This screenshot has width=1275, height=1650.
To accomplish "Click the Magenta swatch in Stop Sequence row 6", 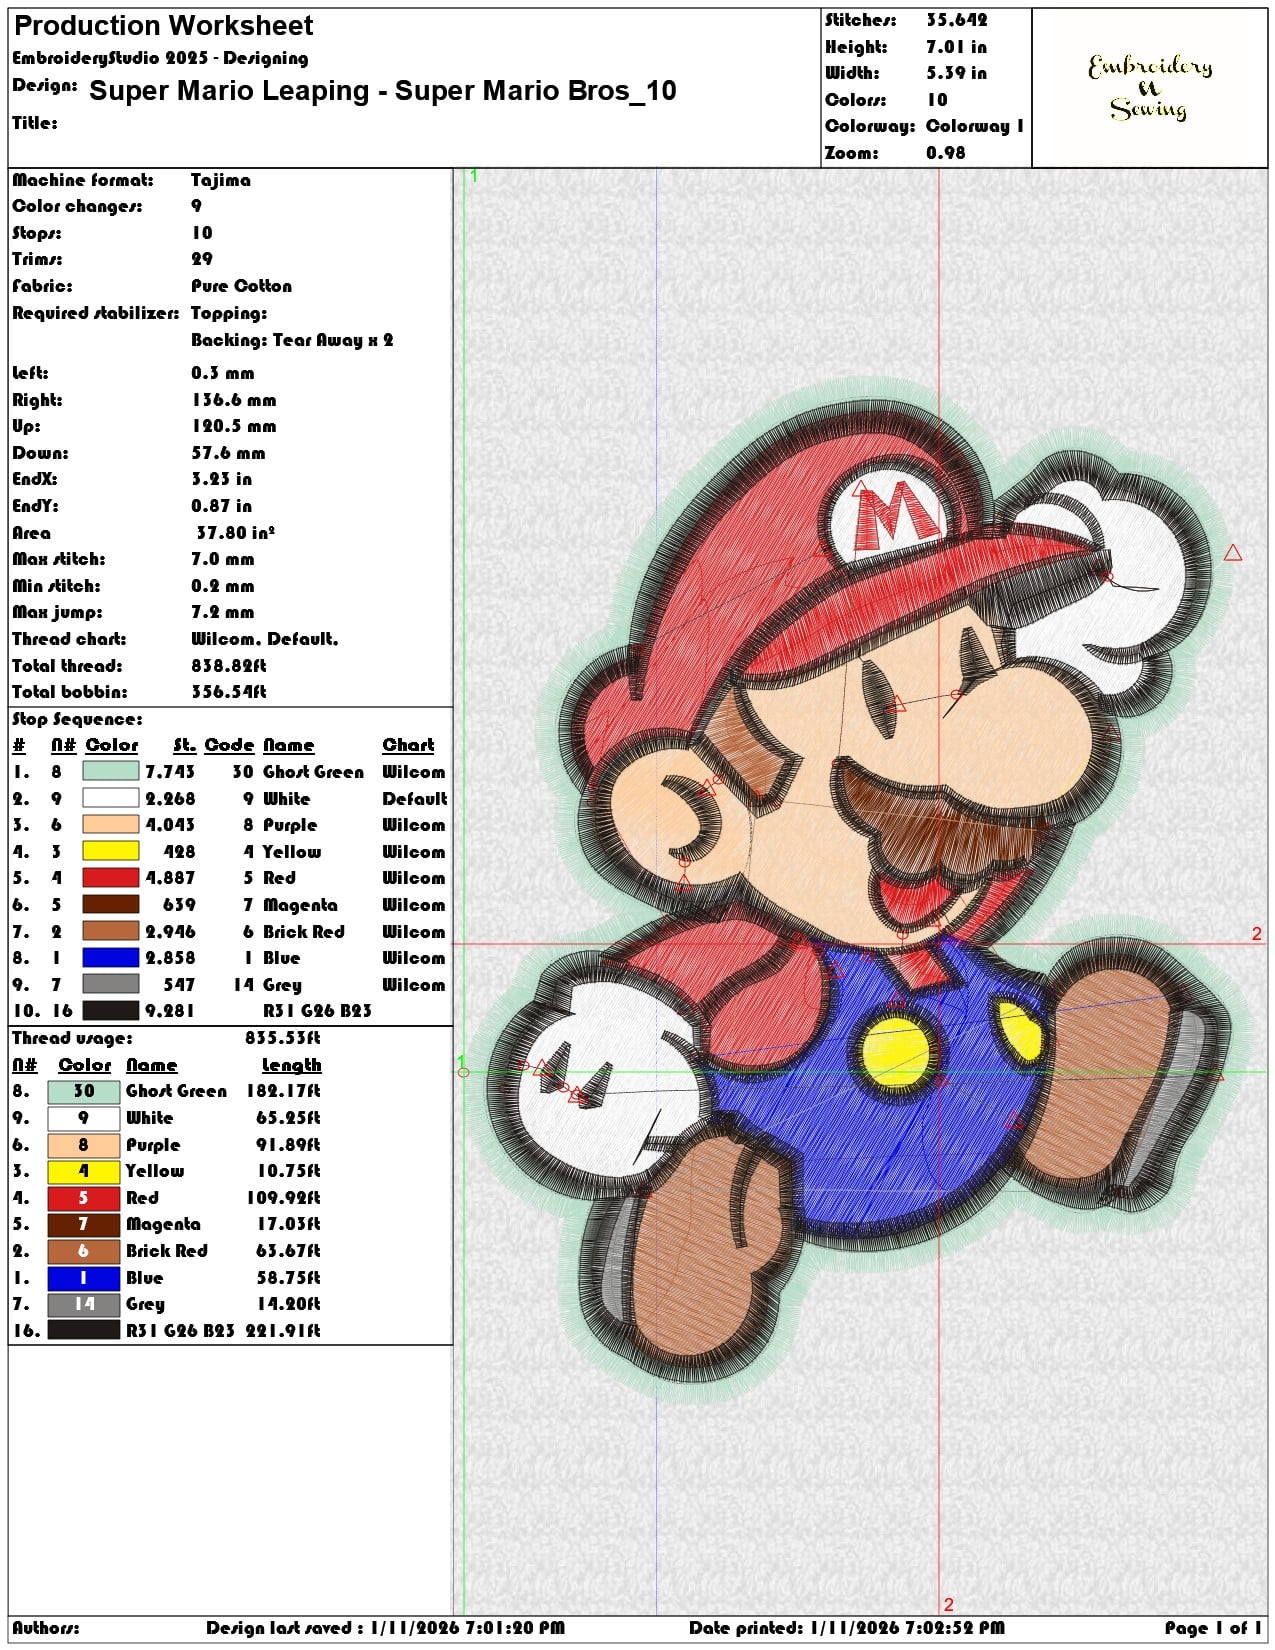I will [110, 904].
